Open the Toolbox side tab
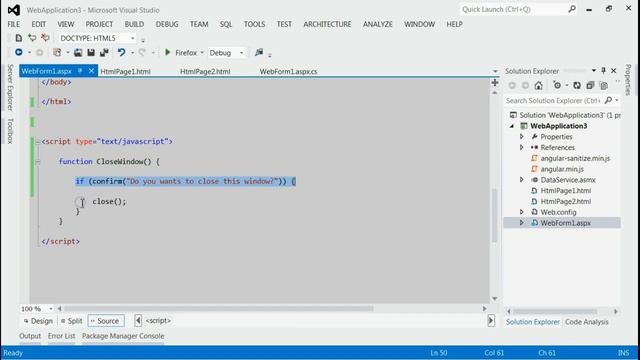640x360 pixels. point(11,131)
